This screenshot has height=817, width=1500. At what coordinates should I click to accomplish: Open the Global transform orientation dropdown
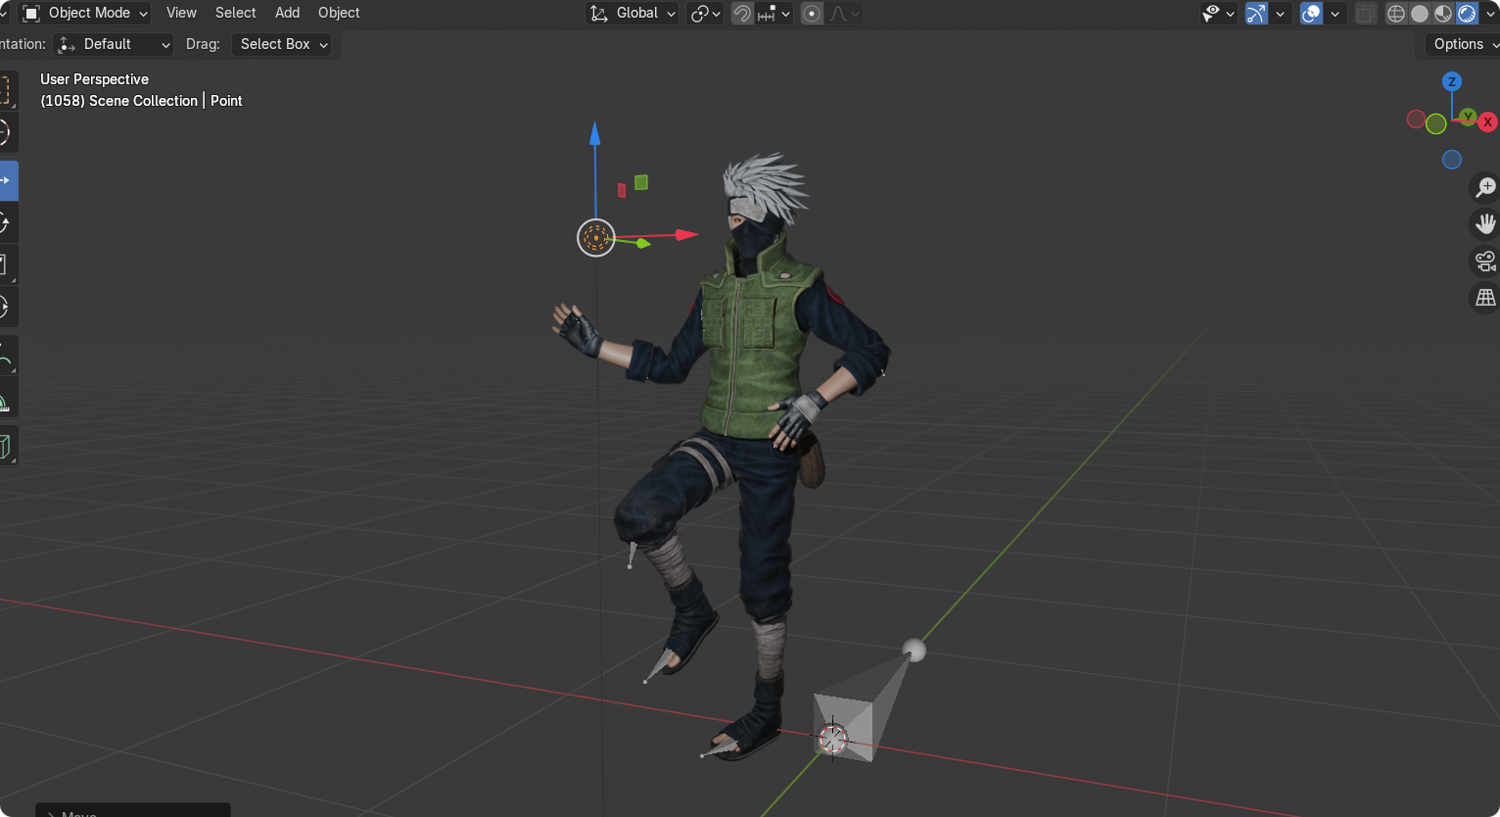click(633, 13)
